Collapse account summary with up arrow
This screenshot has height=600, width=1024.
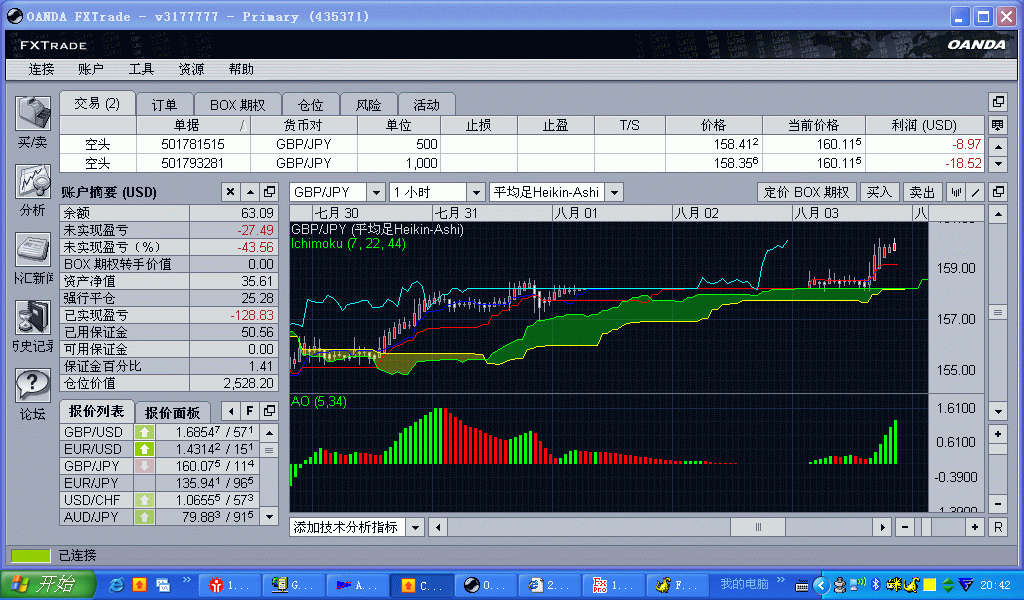coord(250,192)
